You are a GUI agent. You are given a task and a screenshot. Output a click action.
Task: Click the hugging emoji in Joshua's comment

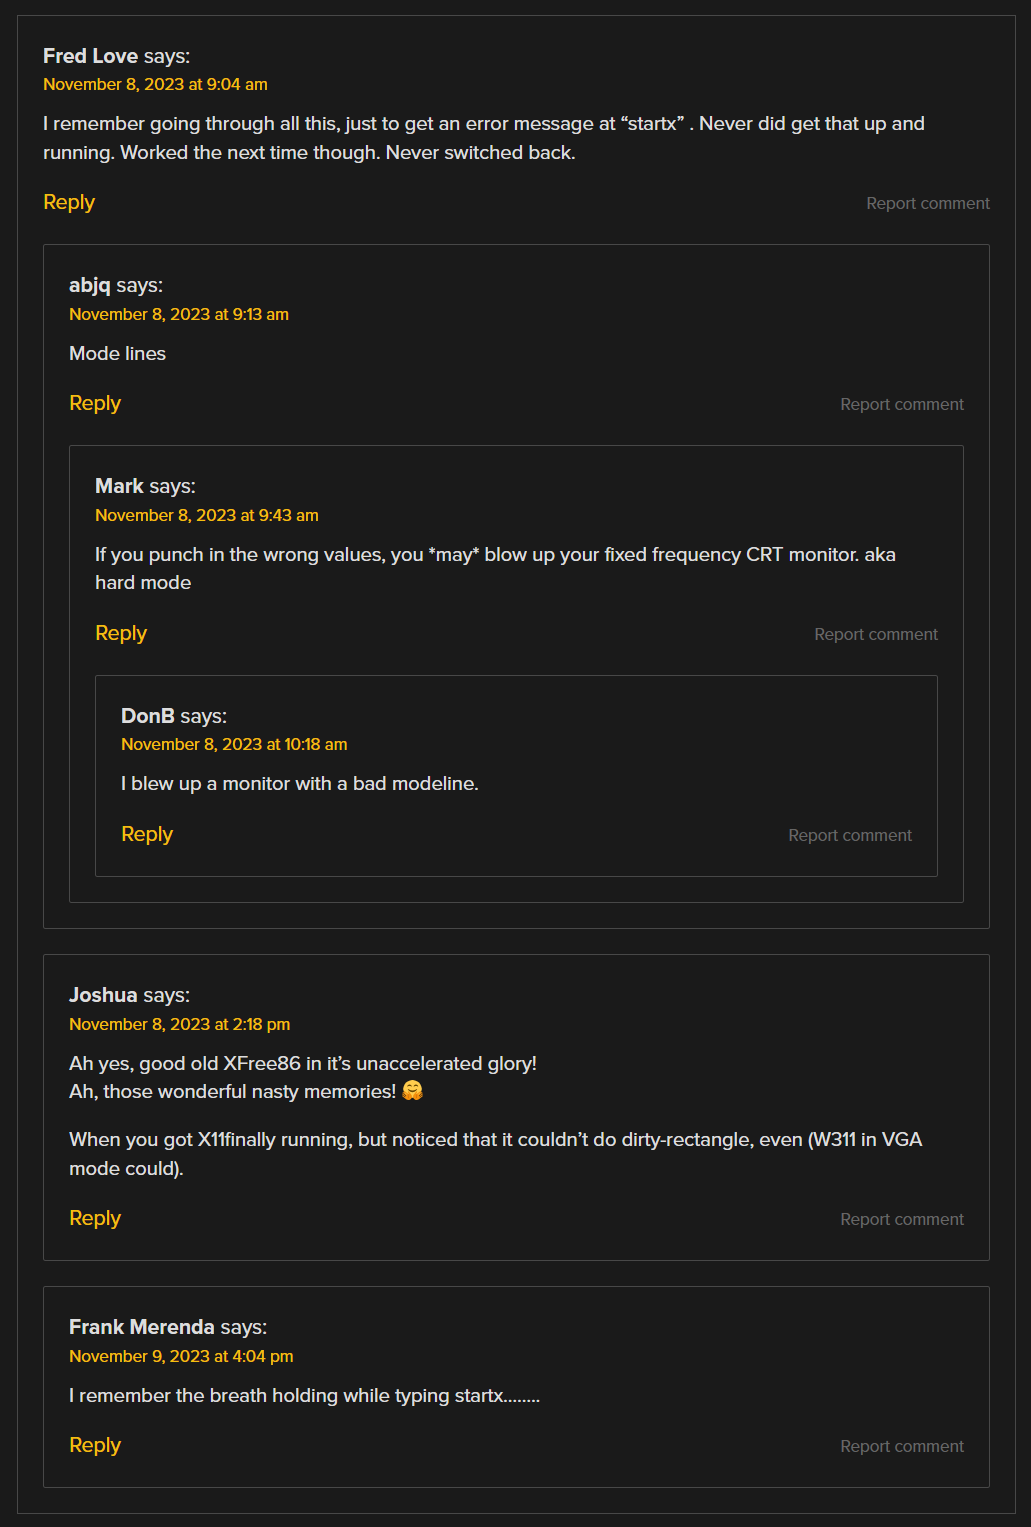coord(412,1091)
